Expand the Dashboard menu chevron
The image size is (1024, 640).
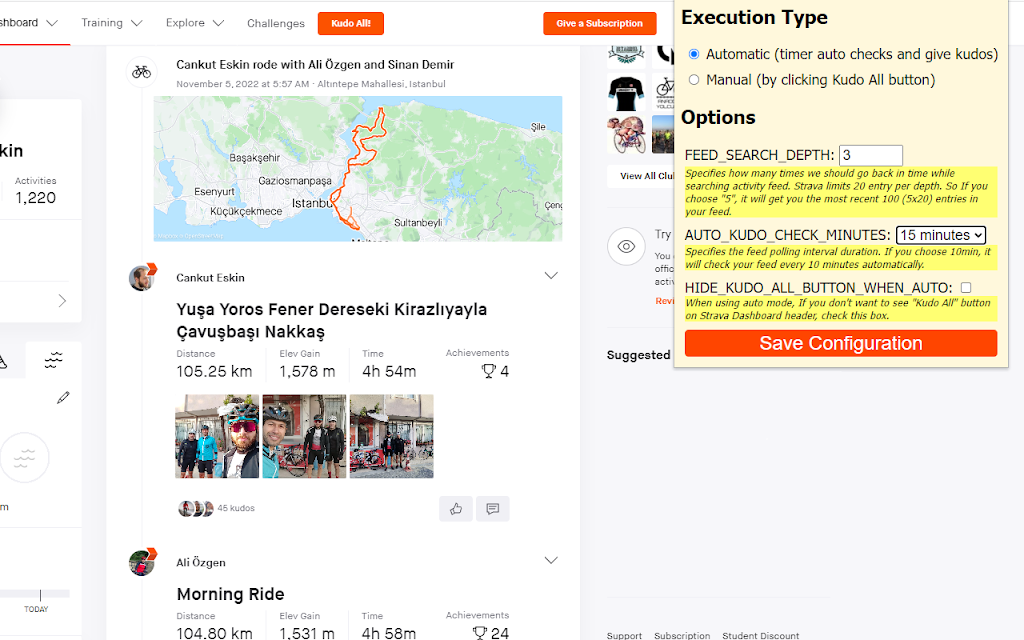(52, 23)
